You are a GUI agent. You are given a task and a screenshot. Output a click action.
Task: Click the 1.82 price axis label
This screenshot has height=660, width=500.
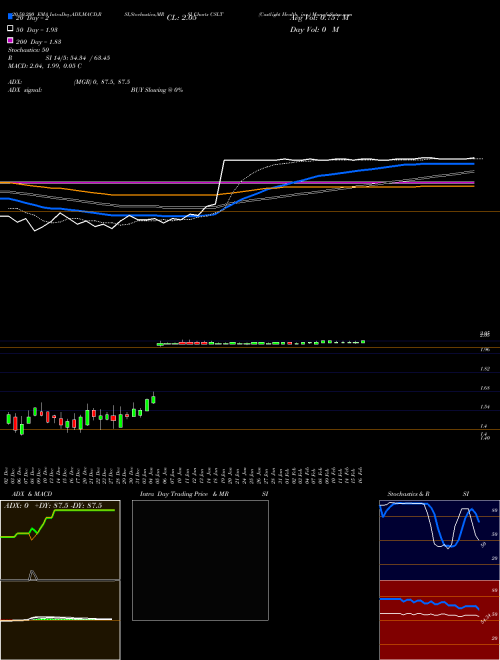pyautogui.click(x=484, y=369)
